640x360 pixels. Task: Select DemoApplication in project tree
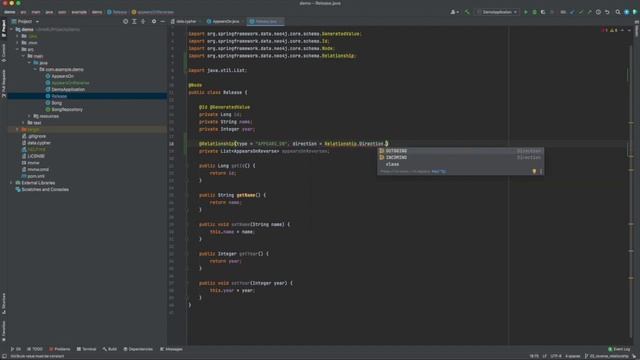click(x=68, y=89)
